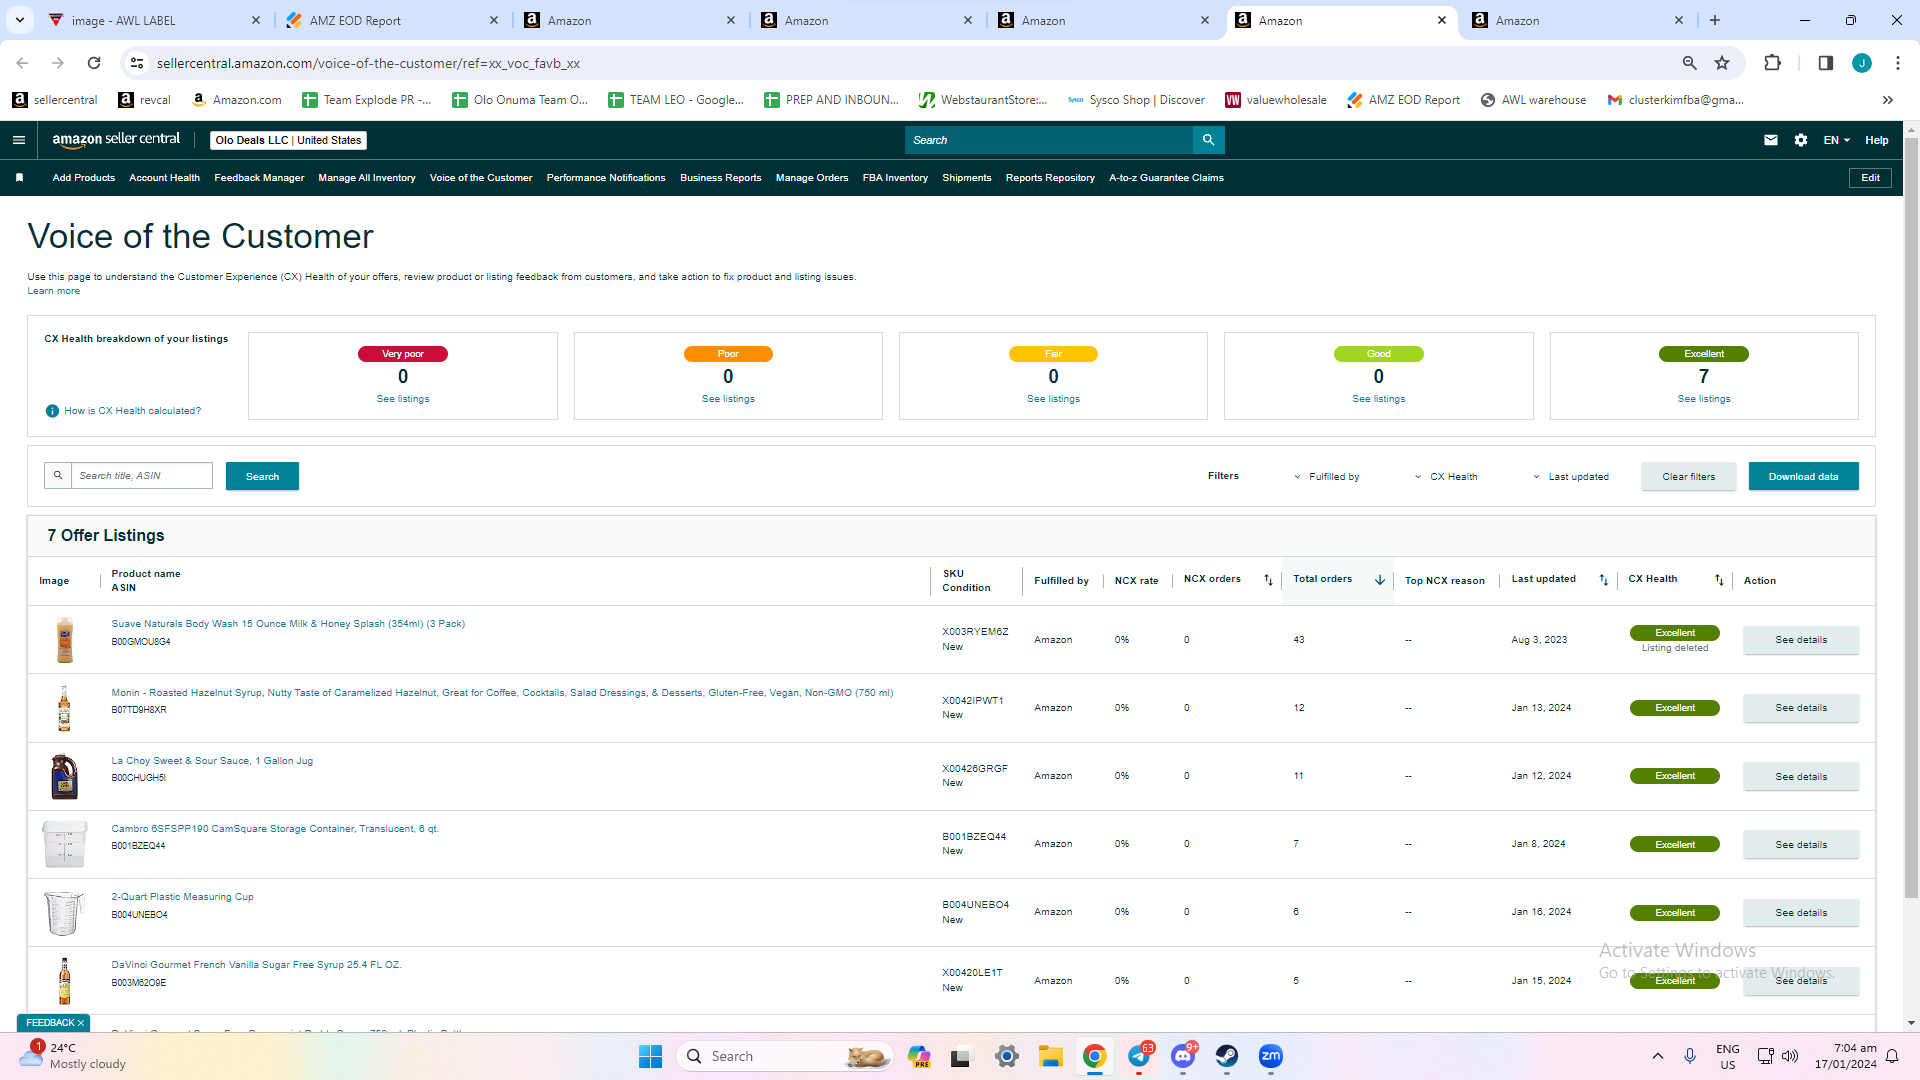Click the Seller Central top search box
The height and width of the screenshot is (1080, 1920).
(1049, 140)
